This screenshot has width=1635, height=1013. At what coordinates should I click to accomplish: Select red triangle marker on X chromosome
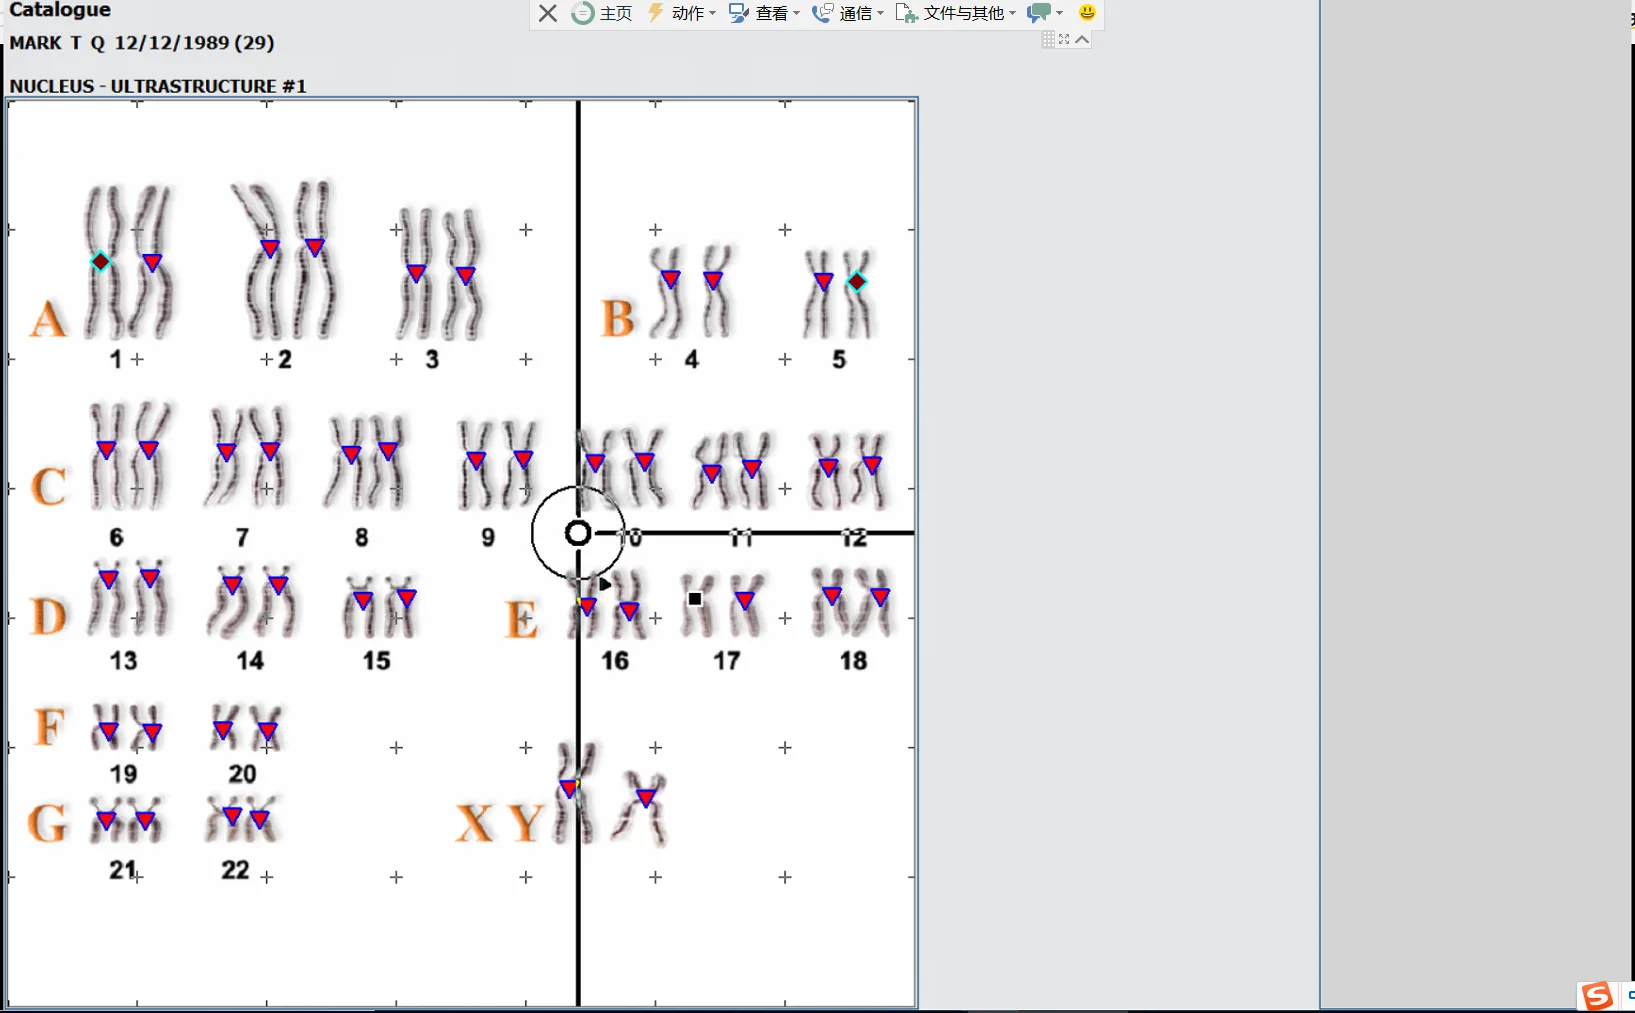[x=569, y=788]
